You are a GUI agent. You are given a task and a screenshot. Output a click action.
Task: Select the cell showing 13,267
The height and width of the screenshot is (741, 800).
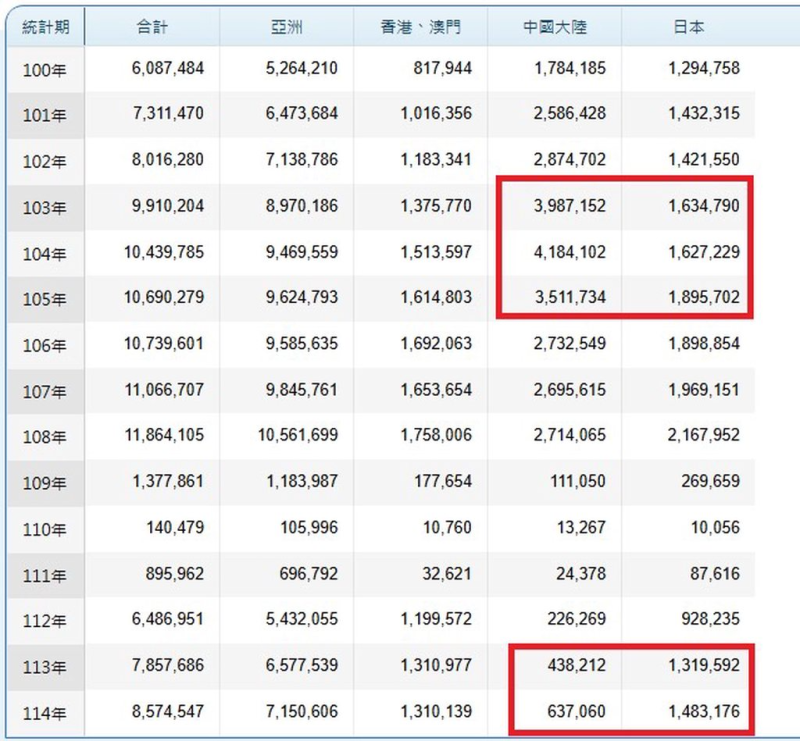pos(580,527)
